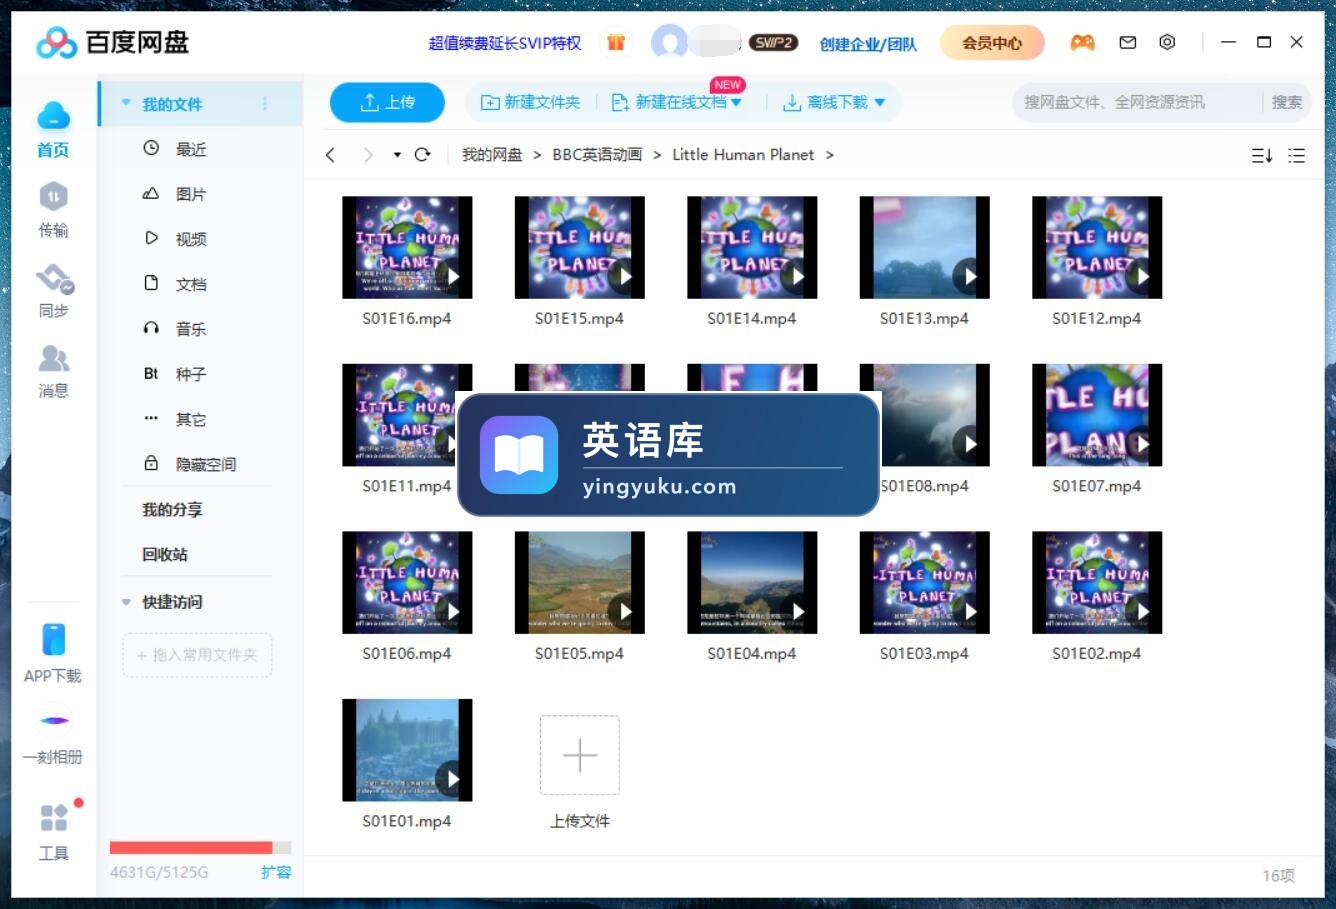This screenshot has width=1336, height=909.
Task: Click the dotted plus 上传文件 tile
Action: point(580,755)
